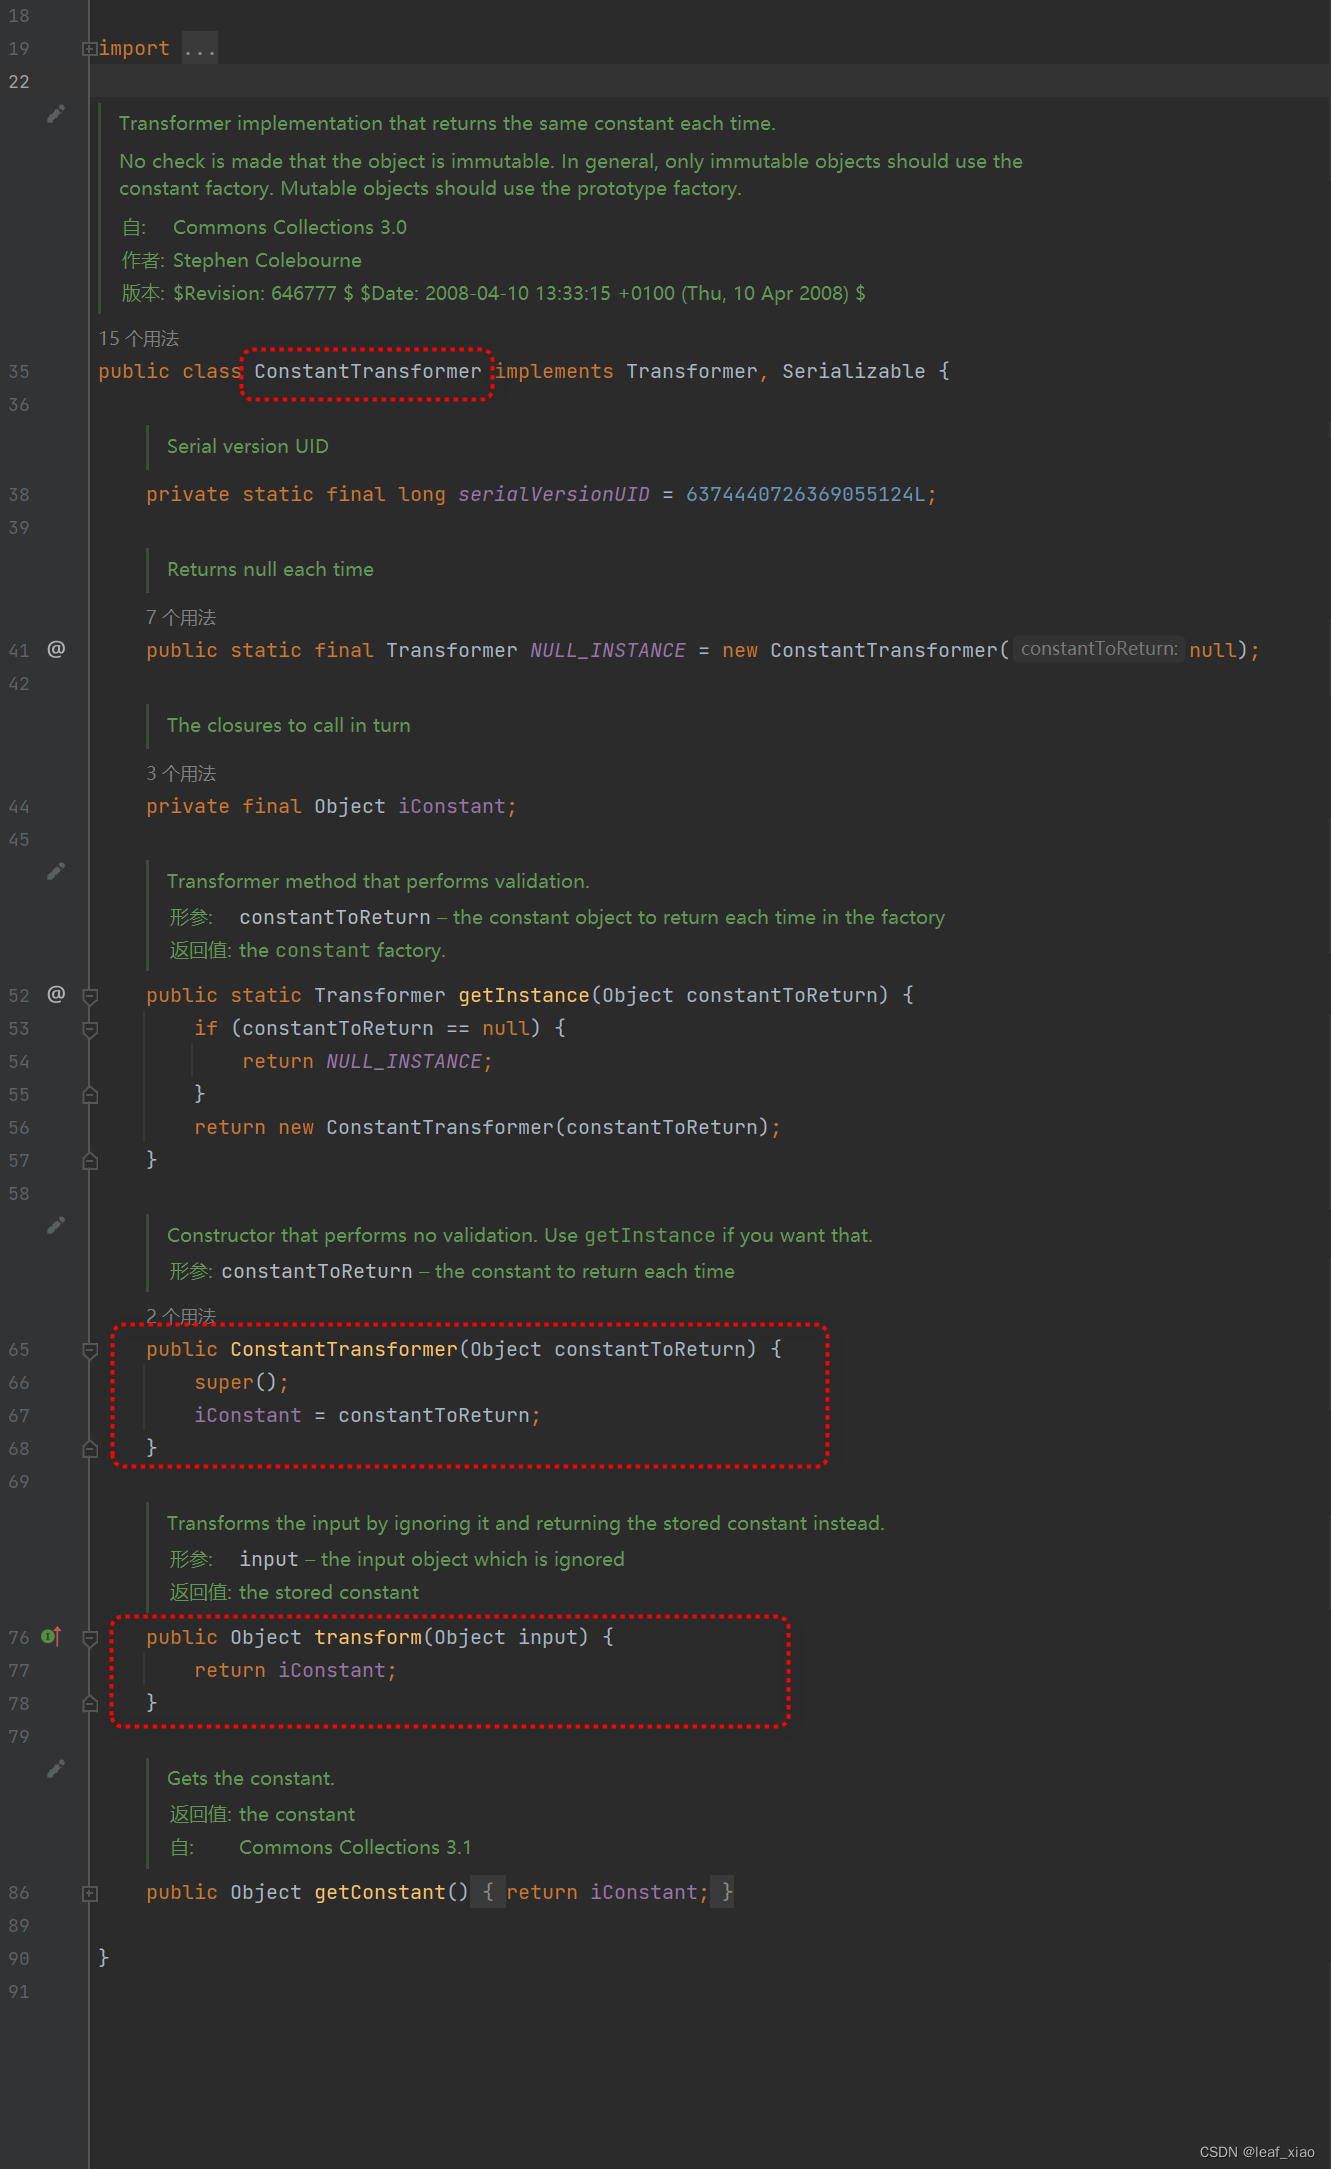Click pencil icon beside constructor Javadoc
The width and height of the screenshot is (1331, 2169).
(56, 1225)
